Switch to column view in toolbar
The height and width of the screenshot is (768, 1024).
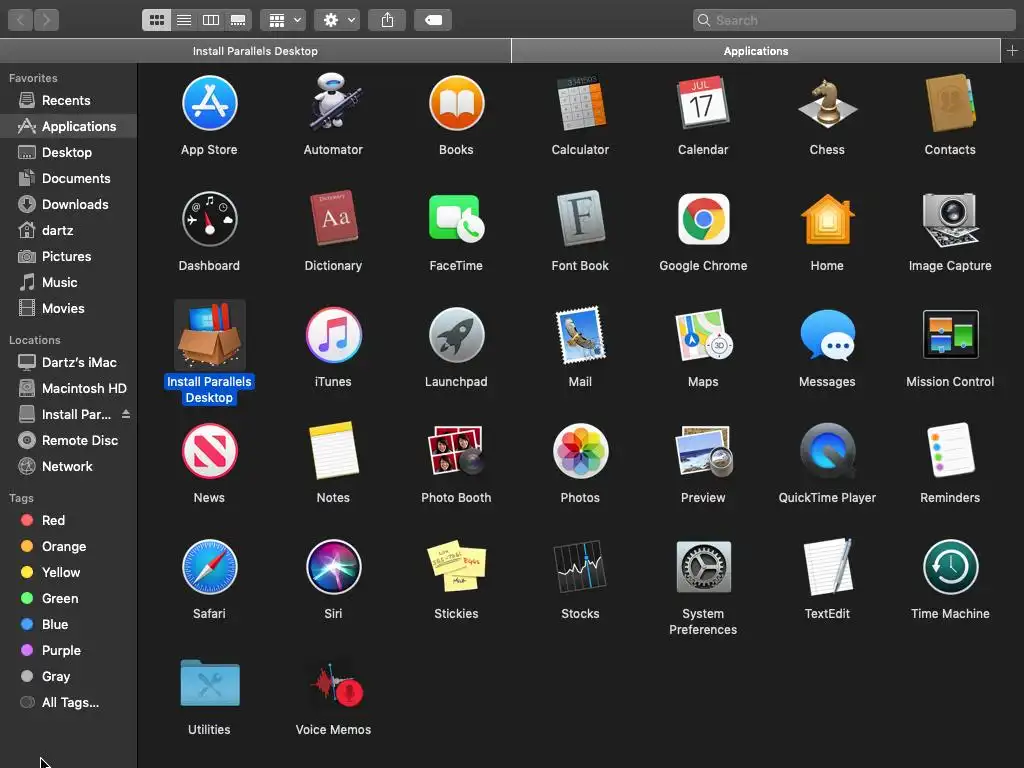pyautogui.click(x=211, y=20)
